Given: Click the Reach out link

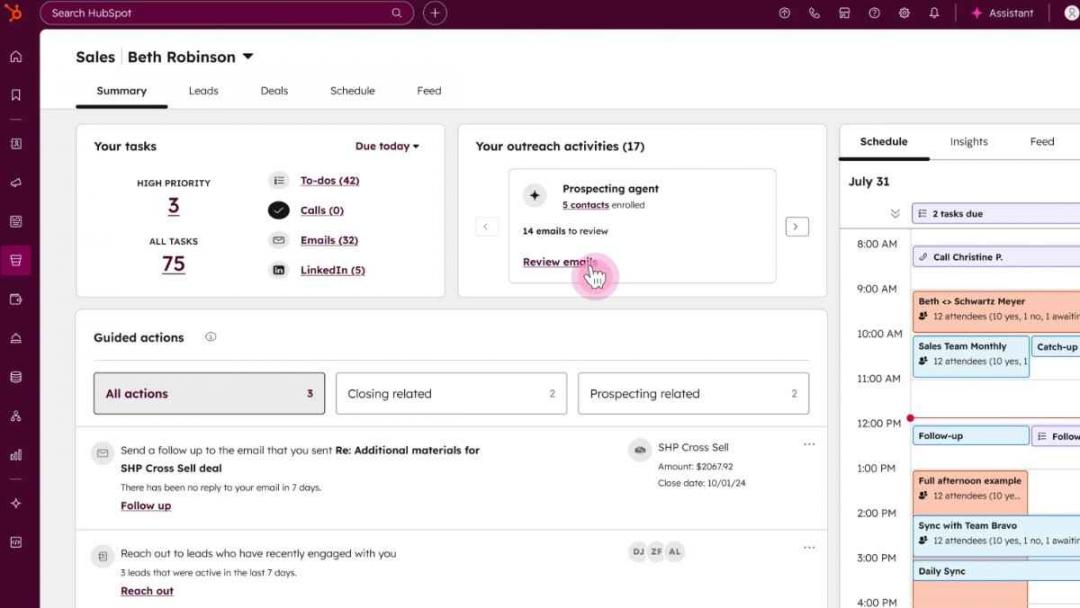Looking at the screenshot, I should click(147, 591).
